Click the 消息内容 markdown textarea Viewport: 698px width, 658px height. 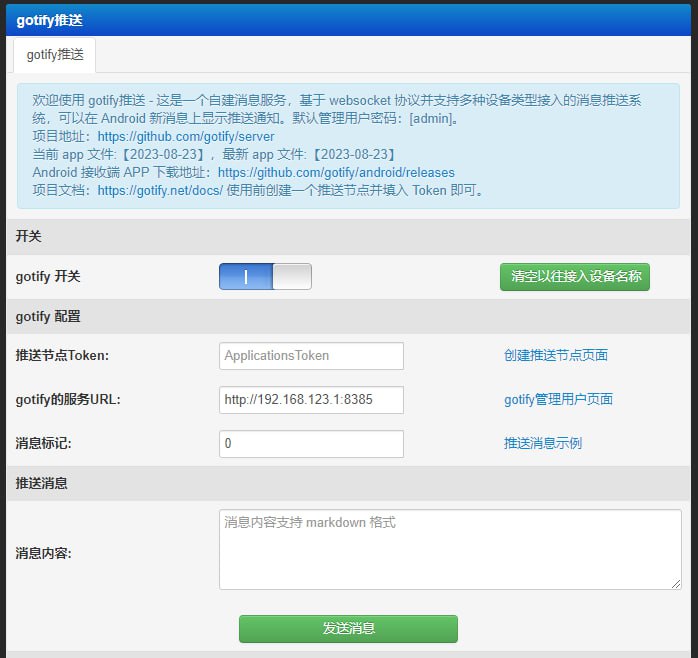click(450, 550)
